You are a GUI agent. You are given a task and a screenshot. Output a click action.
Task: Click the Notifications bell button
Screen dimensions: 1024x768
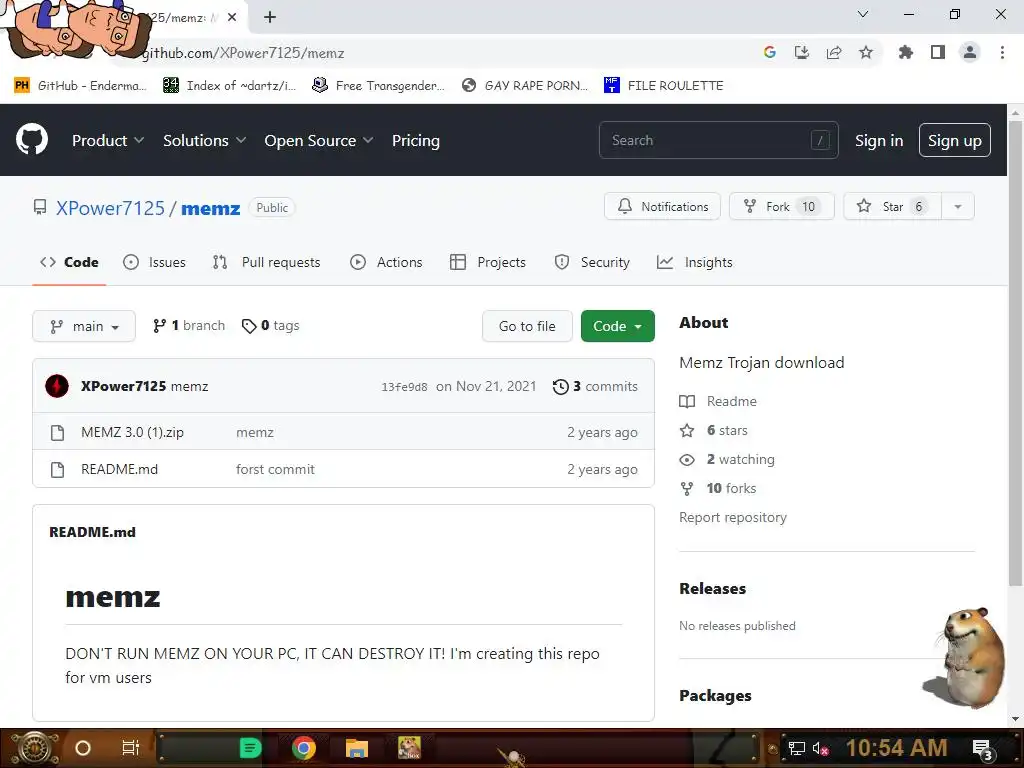pos(662,206)
